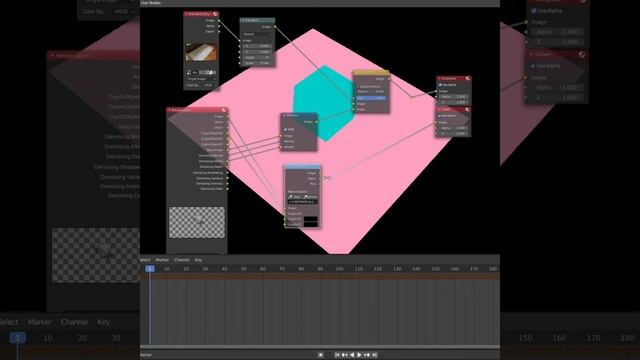Collapse the Viewer node
The width and height of the screenshot is (640, 360).
tap(439, 109)
